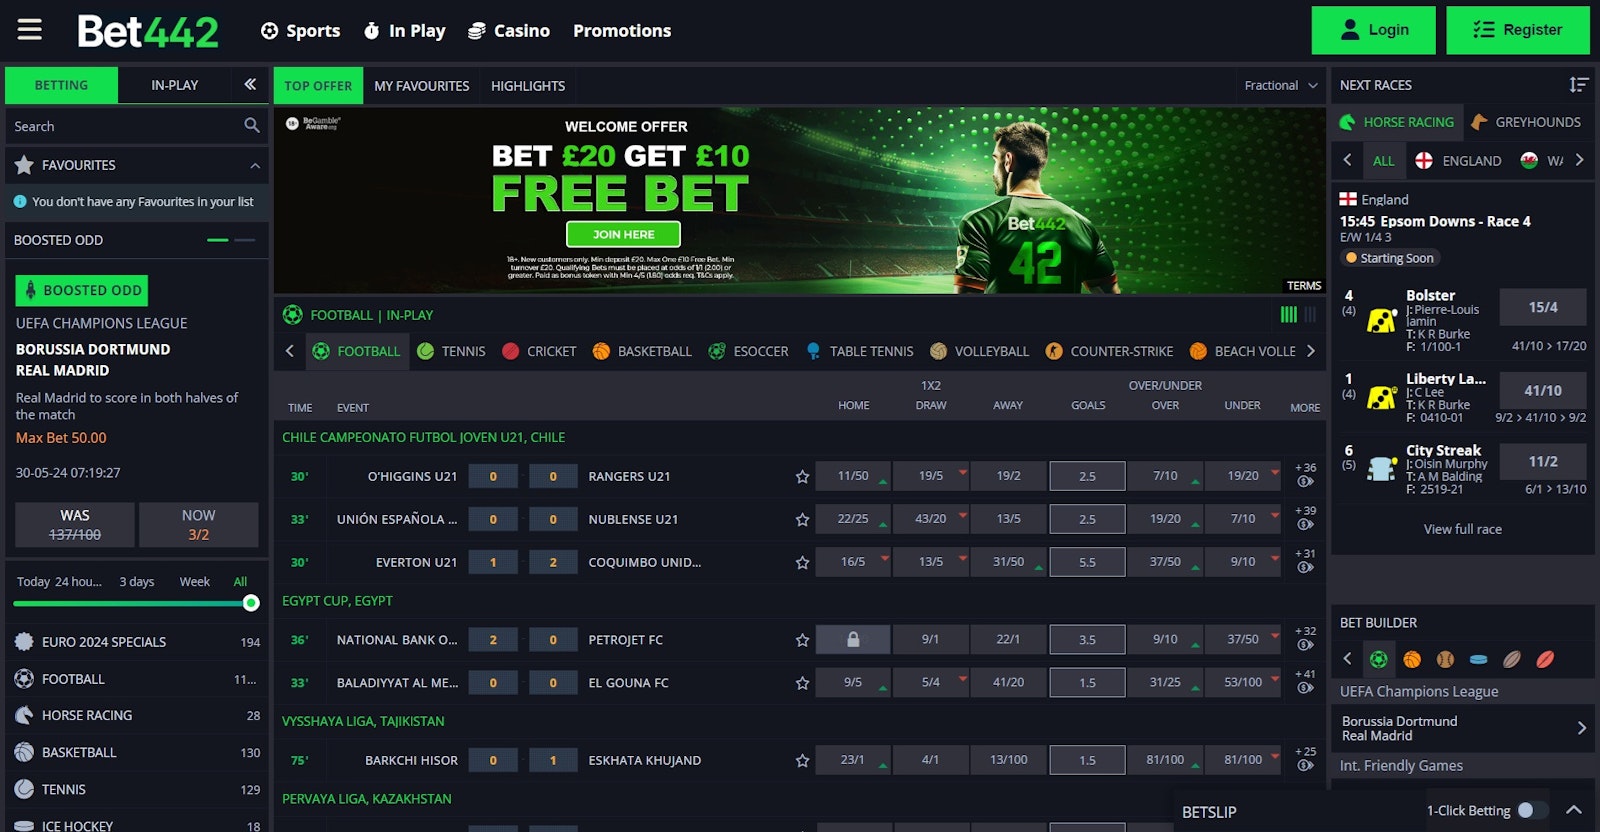The width and height of the screenshot is (1600, 832).
Task: Favourite the Barkchi Hisor match star
Action: (x=802, y=761)
